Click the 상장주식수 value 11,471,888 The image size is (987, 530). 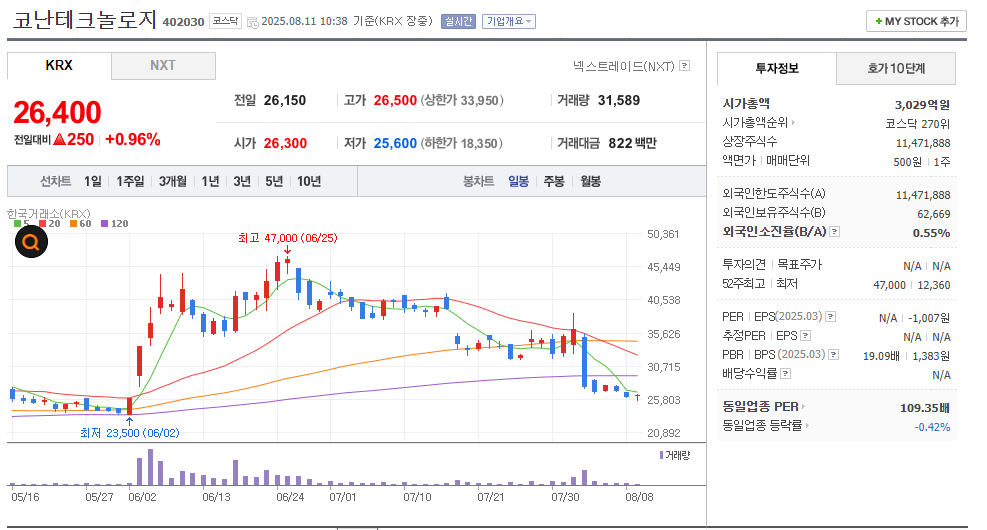click(923, 143)
